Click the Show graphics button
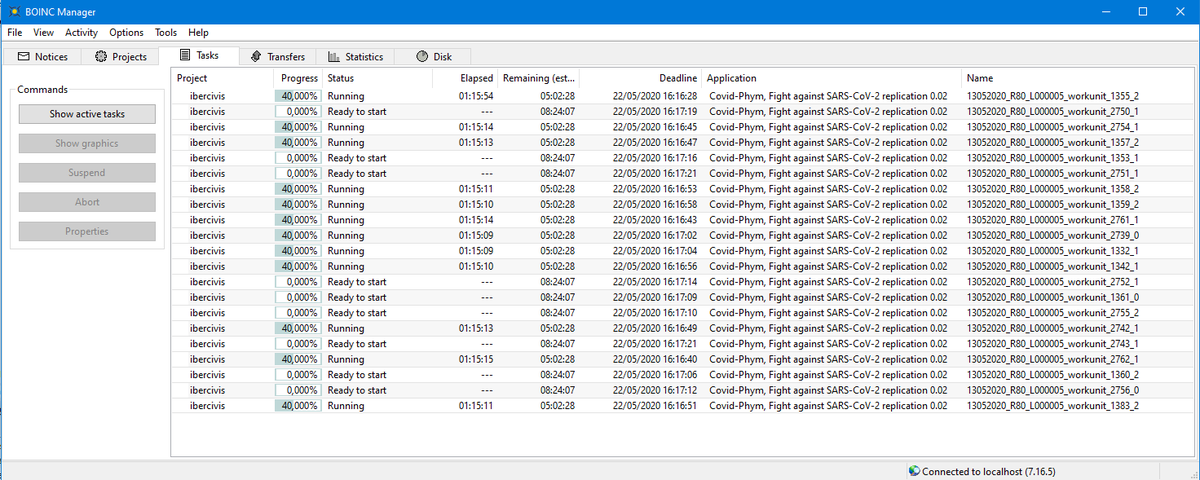 87,143
